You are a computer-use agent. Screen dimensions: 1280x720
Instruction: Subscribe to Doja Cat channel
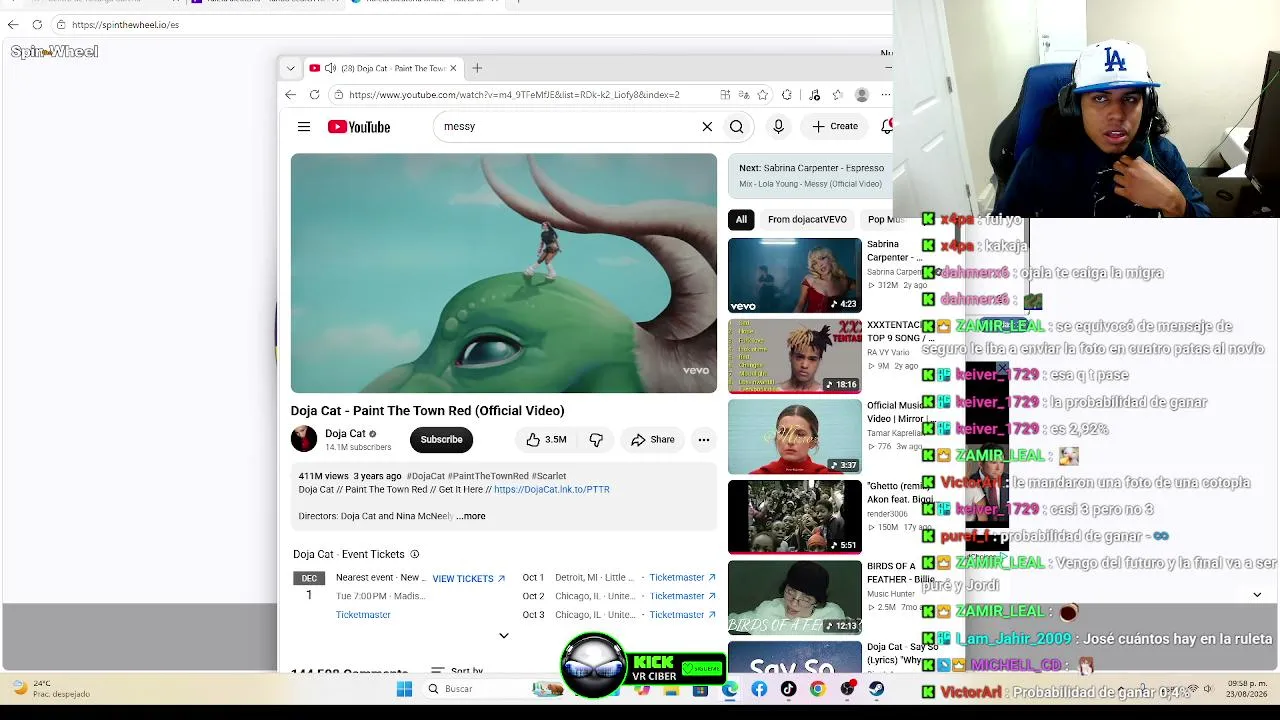coord(441,439)
